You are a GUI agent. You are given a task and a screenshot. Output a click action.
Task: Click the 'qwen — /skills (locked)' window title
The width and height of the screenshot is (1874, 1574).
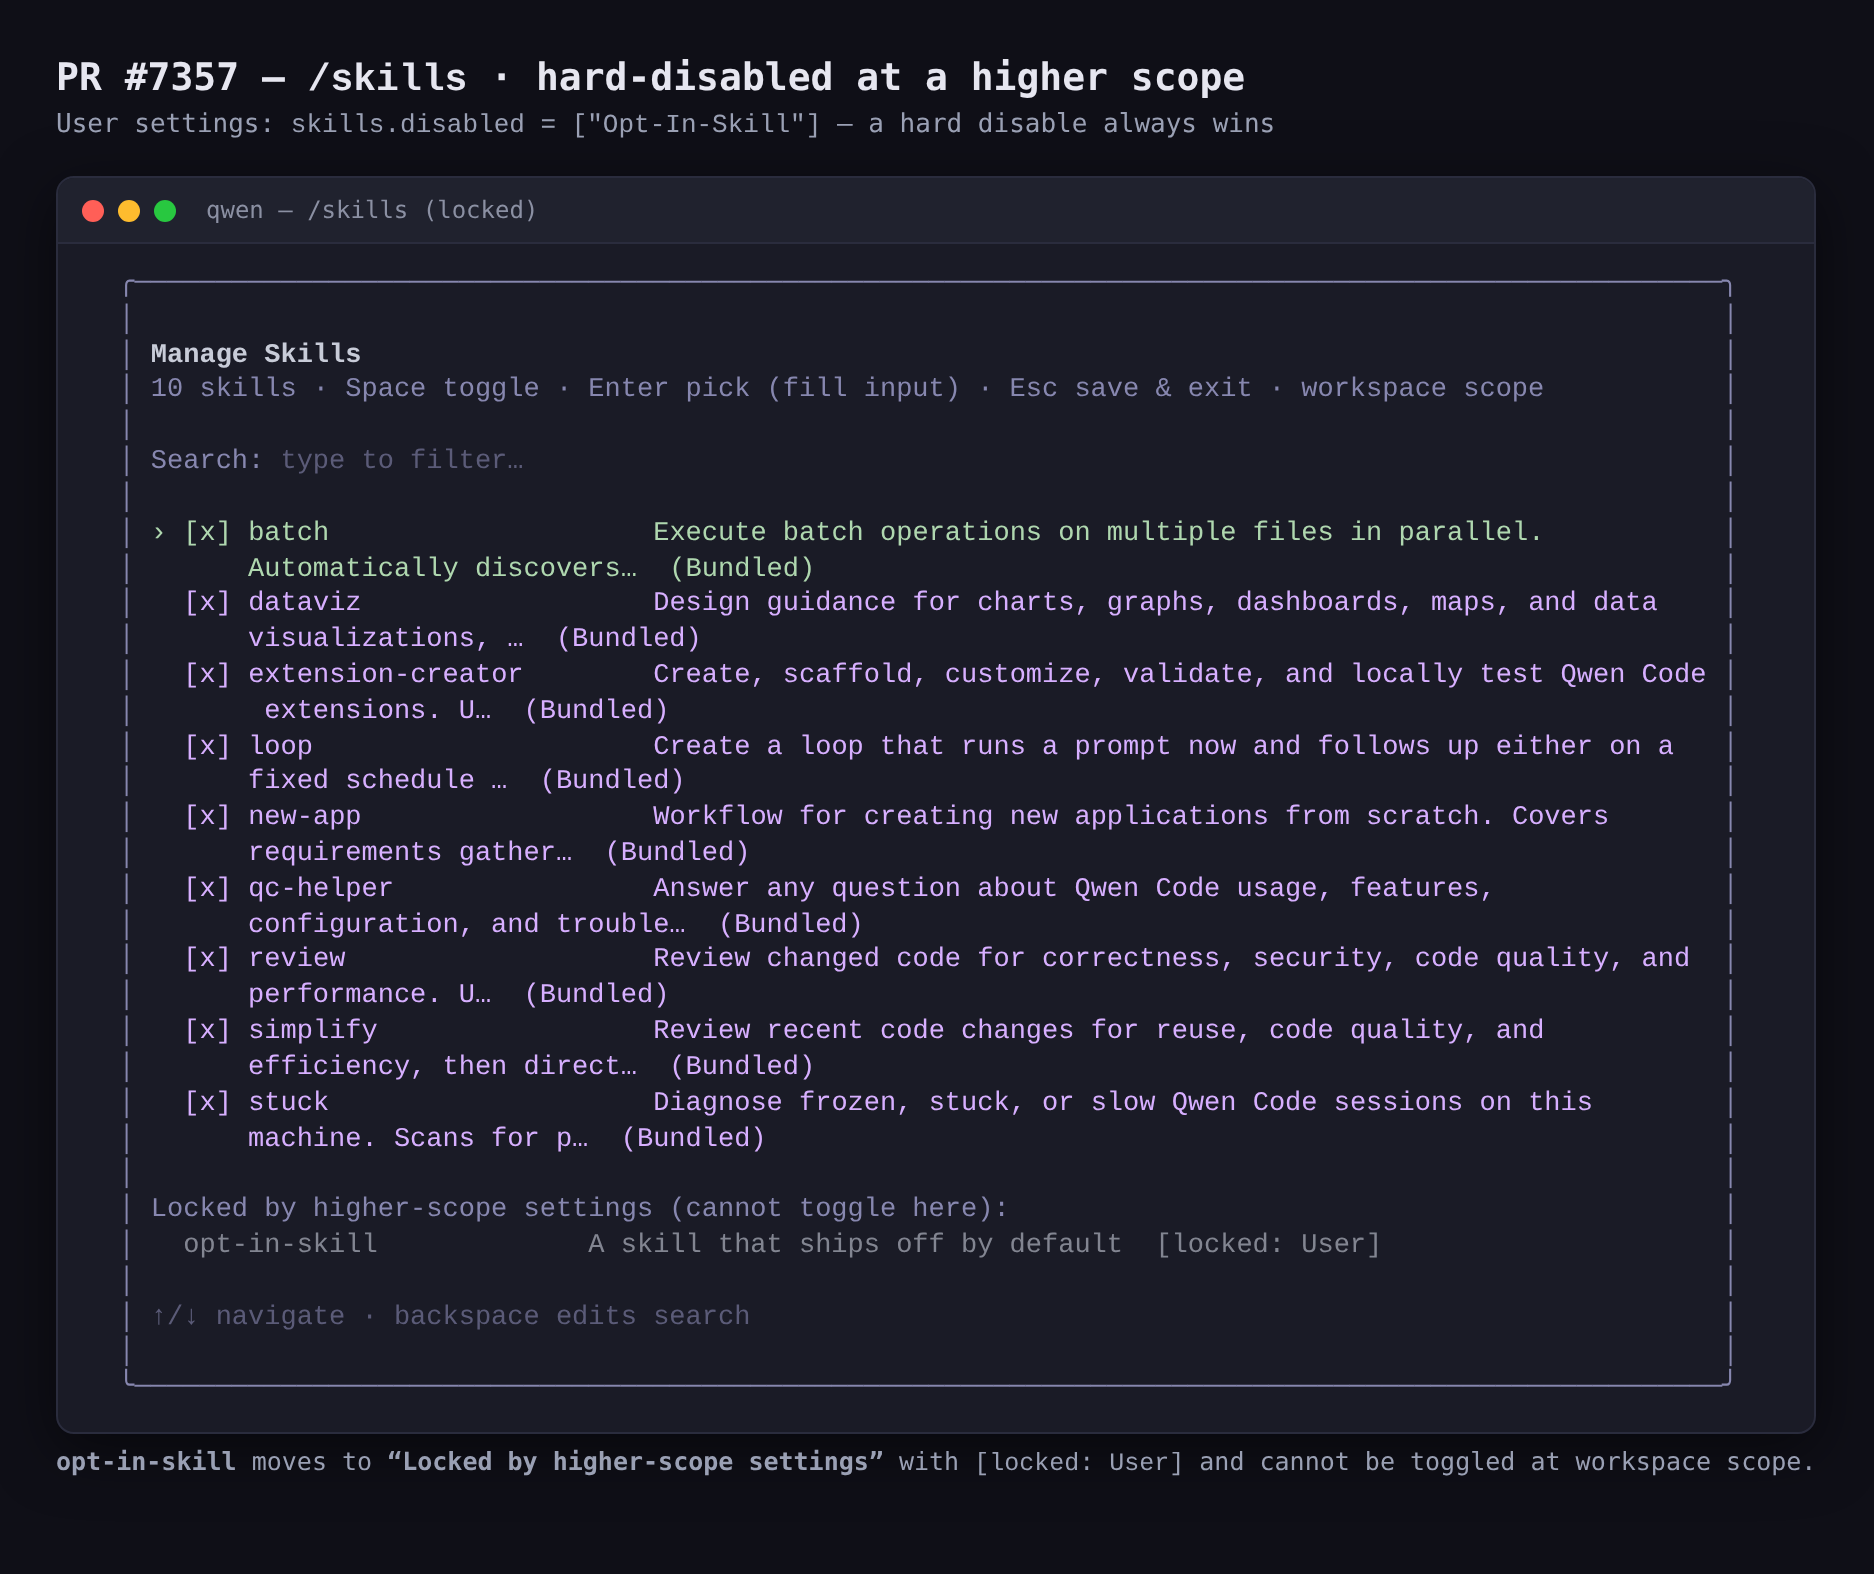tap(371, 211)
